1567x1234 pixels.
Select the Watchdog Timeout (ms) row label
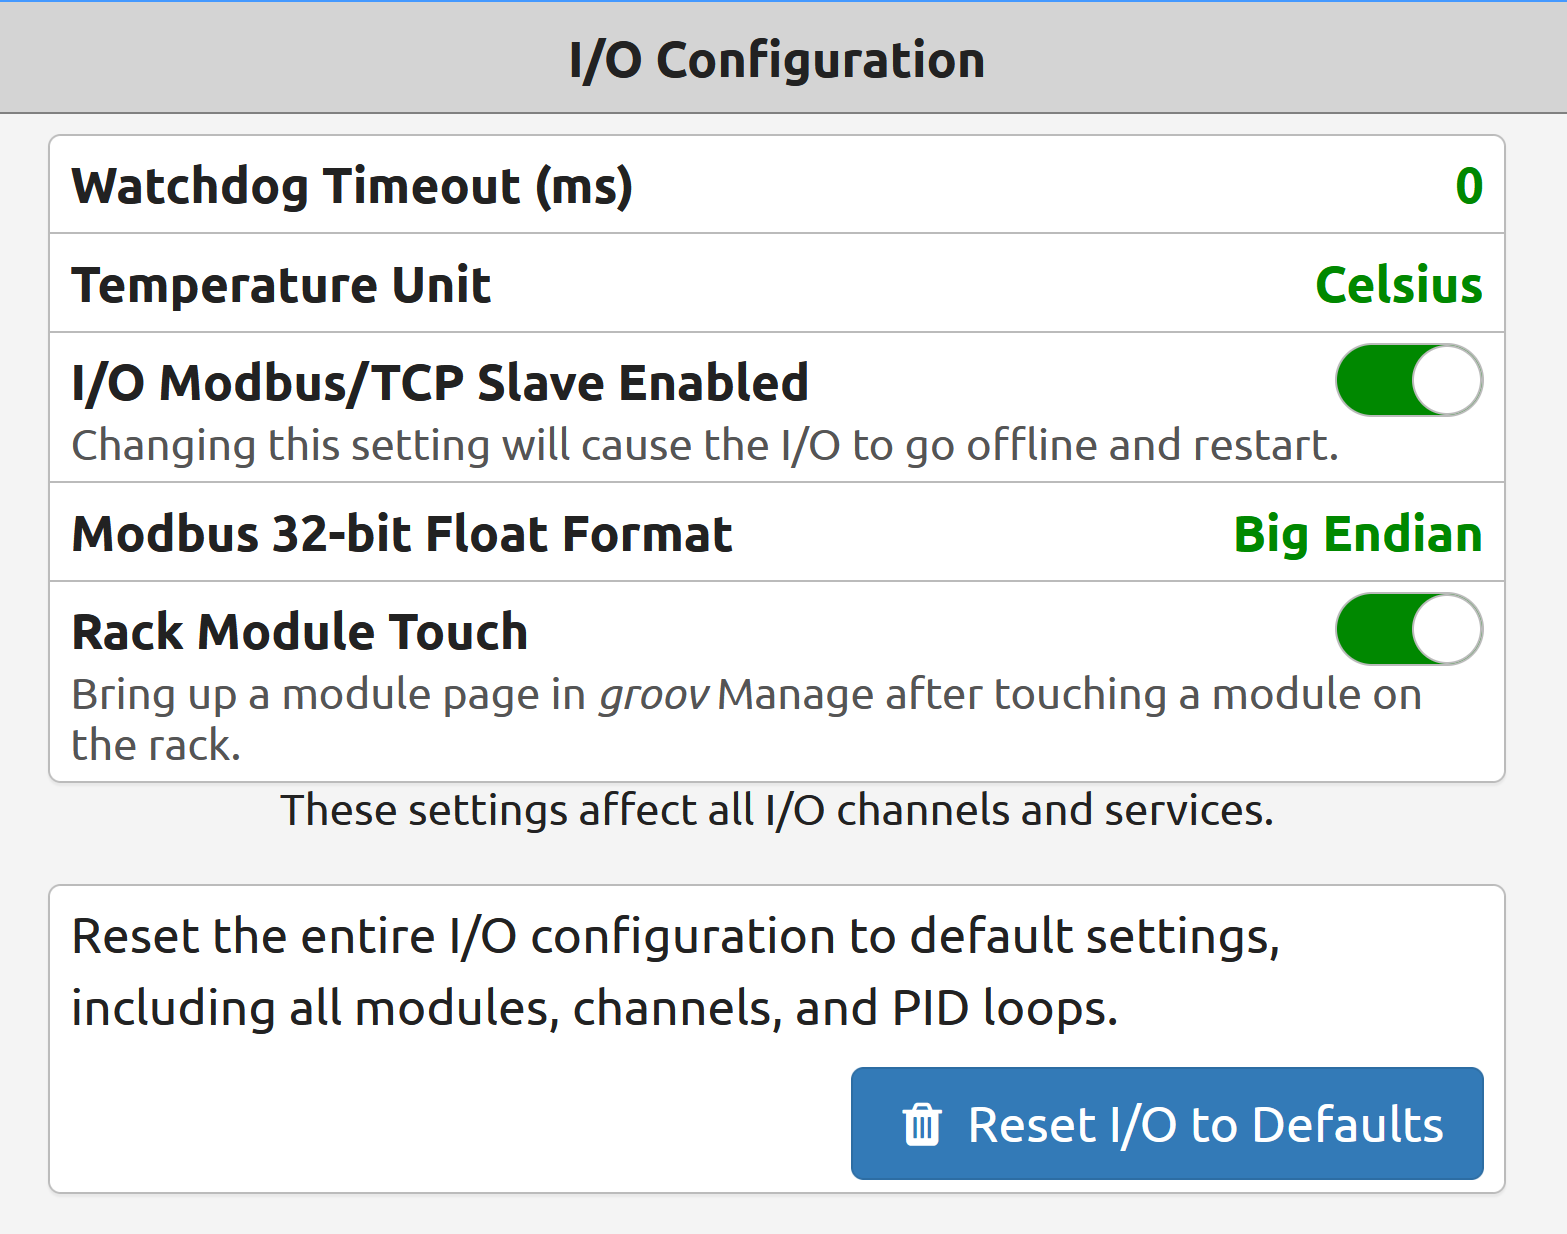(x=352, y=187)
